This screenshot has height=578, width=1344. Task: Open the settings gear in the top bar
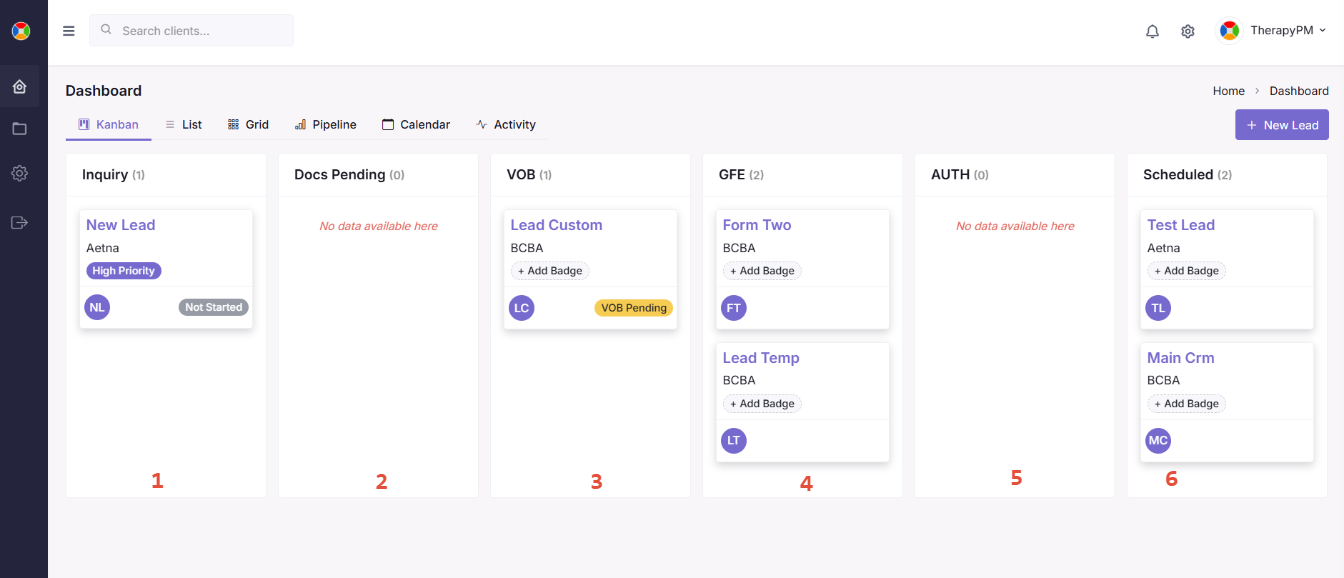pyautogui.click(x=1188, y=31)
